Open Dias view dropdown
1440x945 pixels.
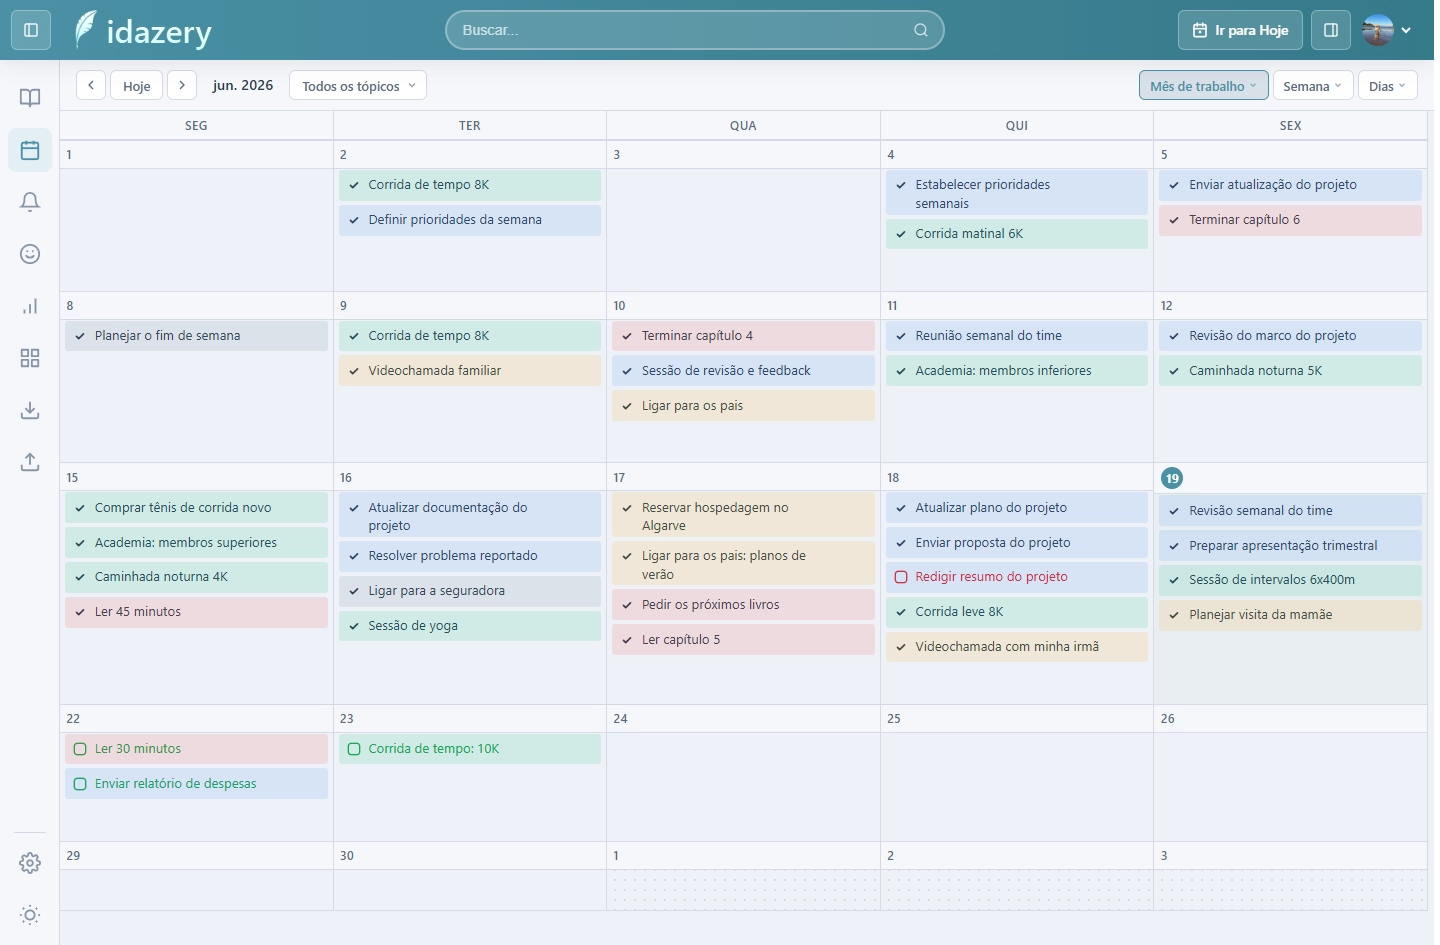tap(1388, 86)
